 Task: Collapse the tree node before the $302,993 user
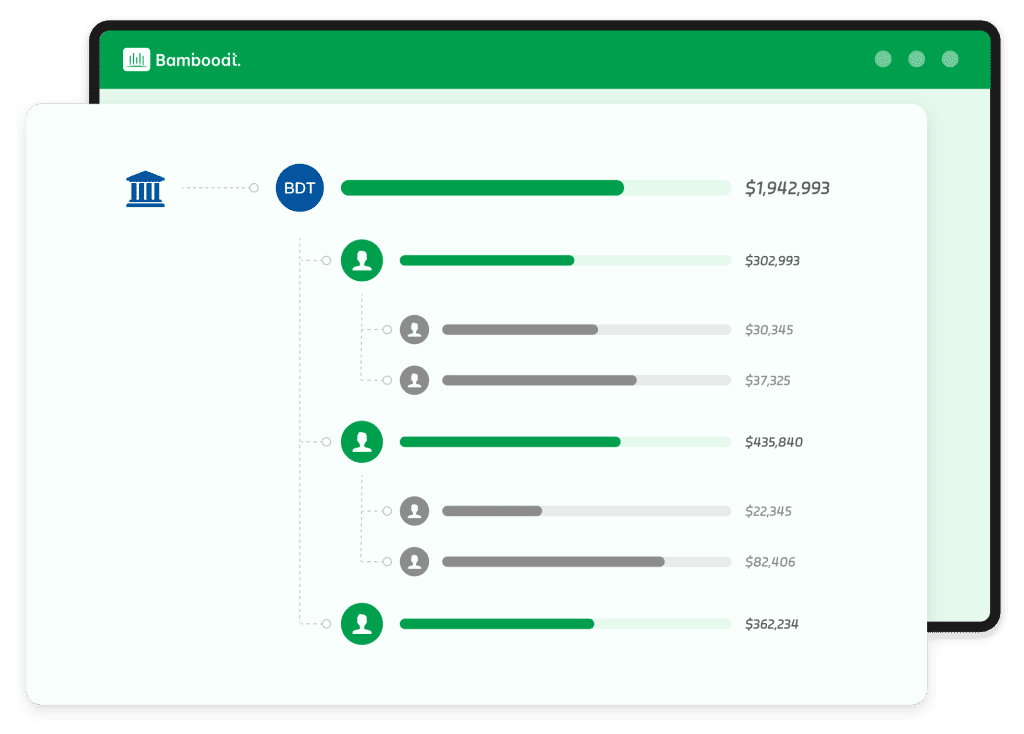(326, 260)
